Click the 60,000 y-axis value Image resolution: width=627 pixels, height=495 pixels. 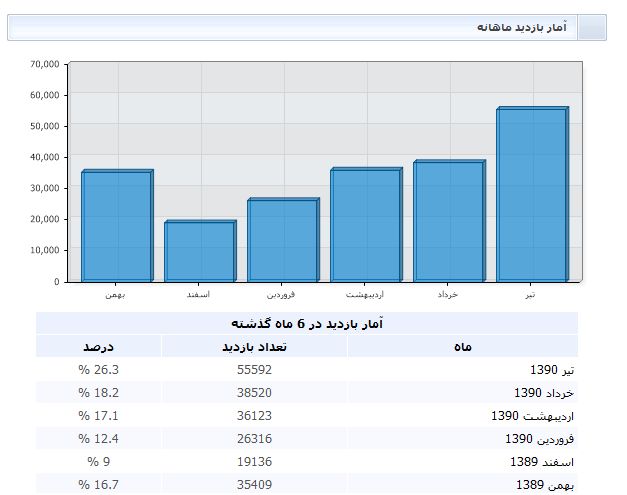pyautogui.click(x=44, y=95)
